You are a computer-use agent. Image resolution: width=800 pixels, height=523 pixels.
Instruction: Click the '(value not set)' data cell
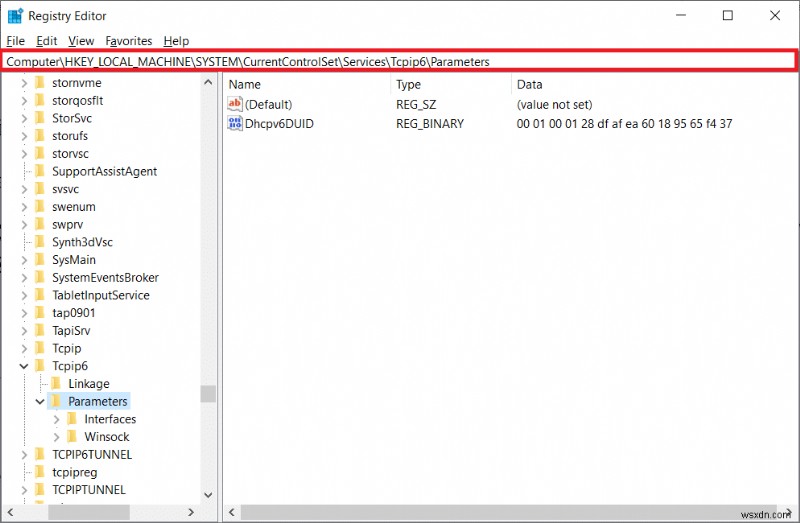tap(554, 105)
